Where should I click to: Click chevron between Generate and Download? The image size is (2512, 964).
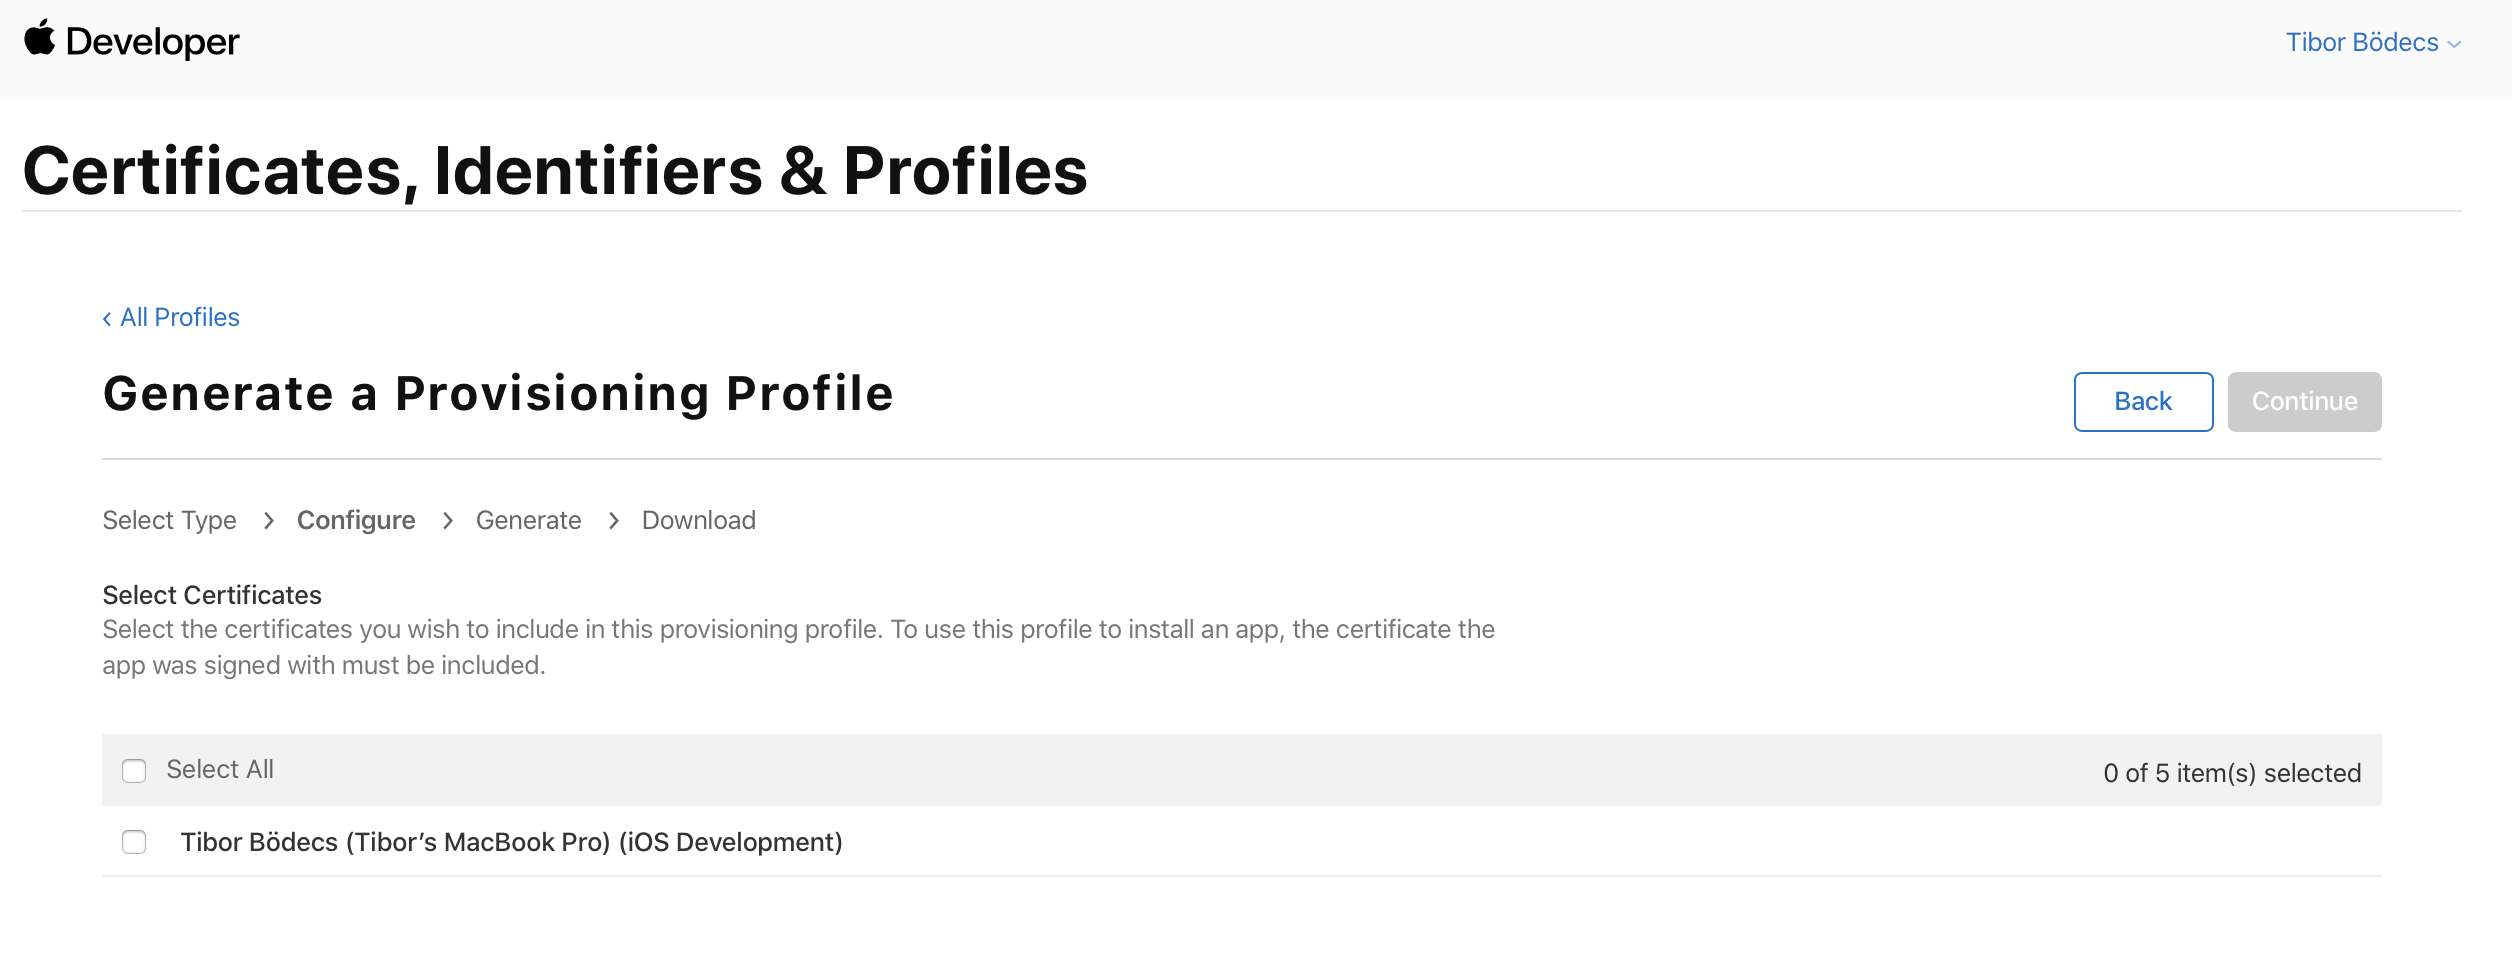pos(613,520)
